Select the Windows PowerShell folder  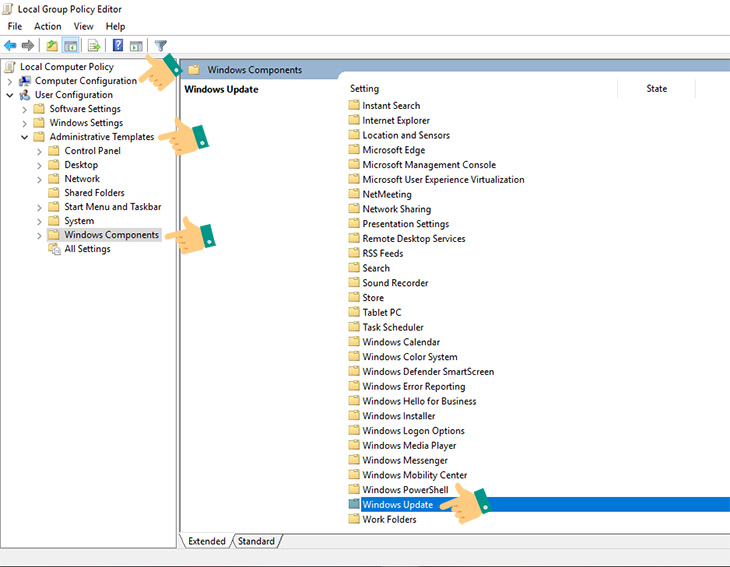click(405, 490)
